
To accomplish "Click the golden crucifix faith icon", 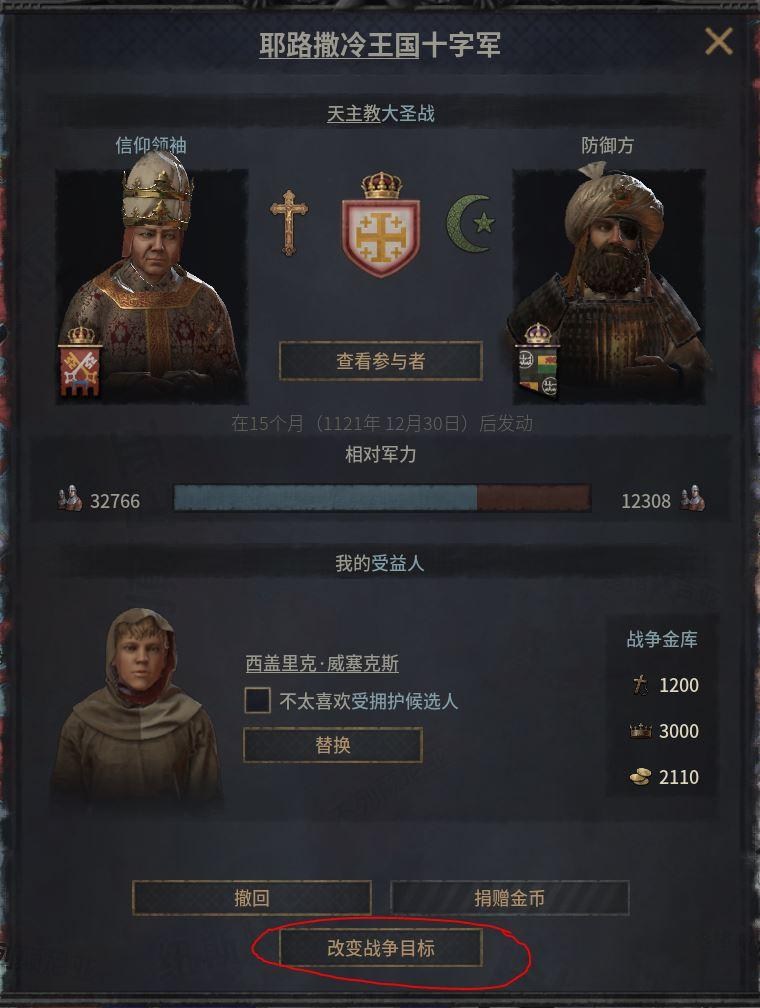I will [x=289, y=222].
